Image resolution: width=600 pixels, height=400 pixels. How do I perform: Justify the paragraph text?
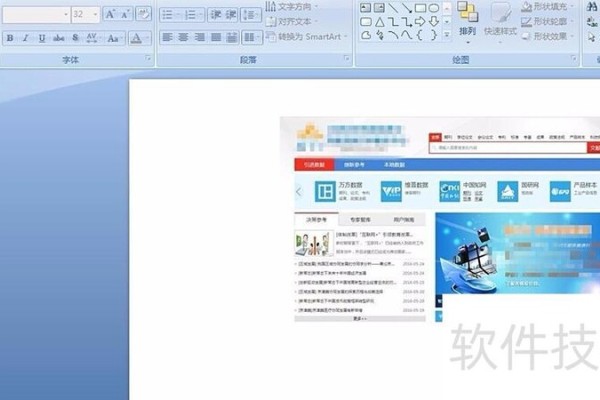coord(216,37)
